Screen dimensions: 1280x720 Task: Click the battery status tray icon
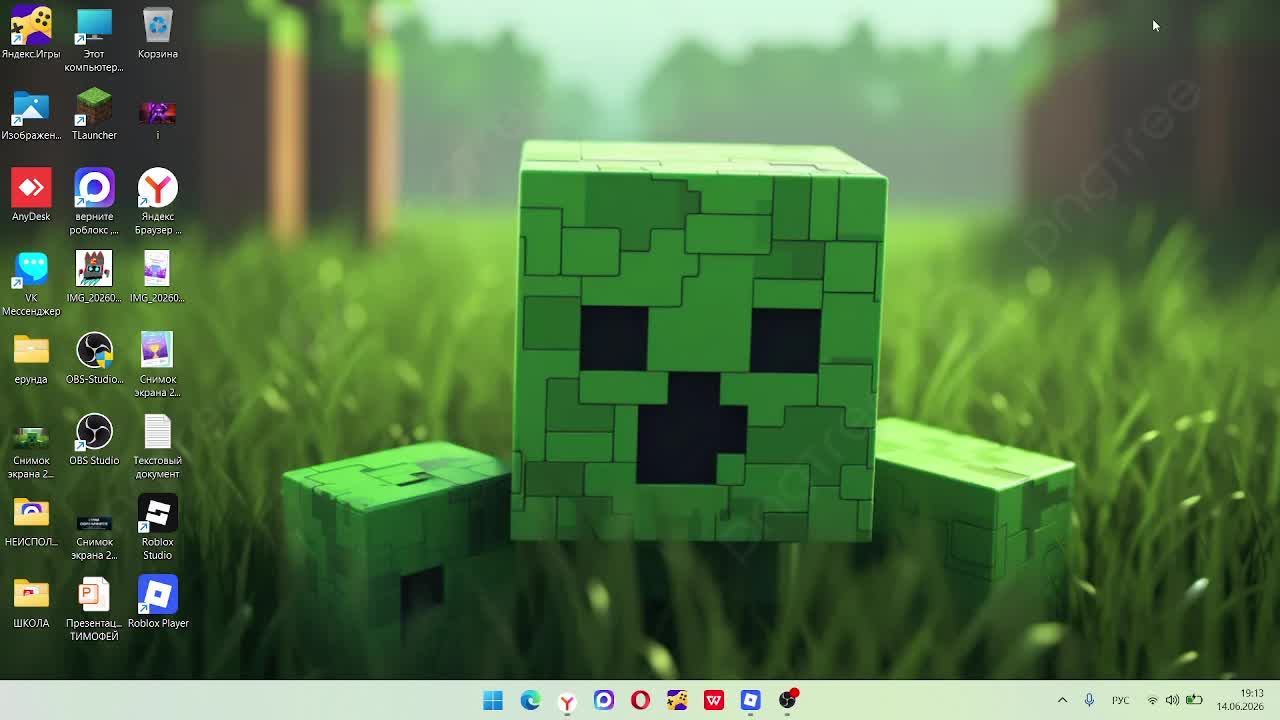[x=1194, y=700]
